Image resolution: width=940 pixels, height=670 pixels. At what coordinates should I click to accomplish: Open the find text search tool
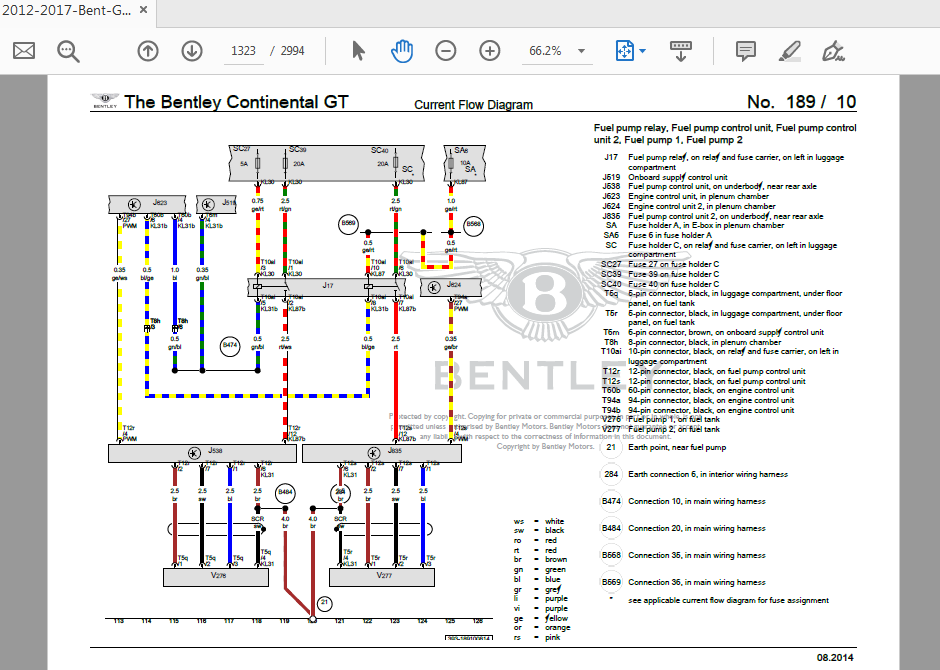68,51
